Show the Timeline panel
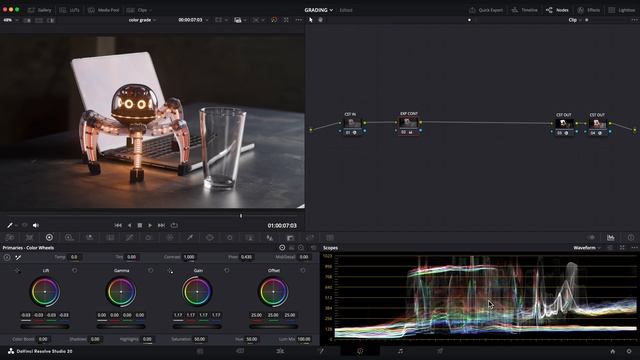640x360 pixels. (x=524, y=10)
